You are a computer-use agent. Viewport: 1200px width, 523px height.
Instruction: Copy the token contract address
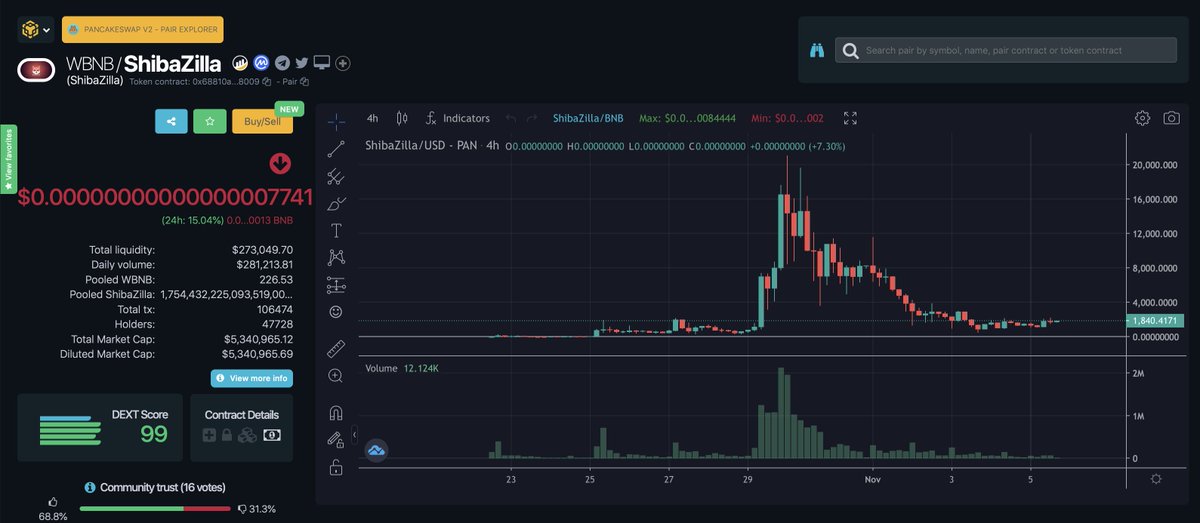point(267,81)
